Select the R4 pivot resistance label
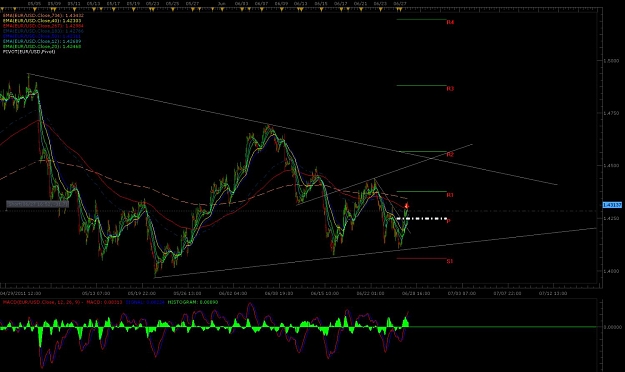 pyautogui.click(x=450, y=22)
